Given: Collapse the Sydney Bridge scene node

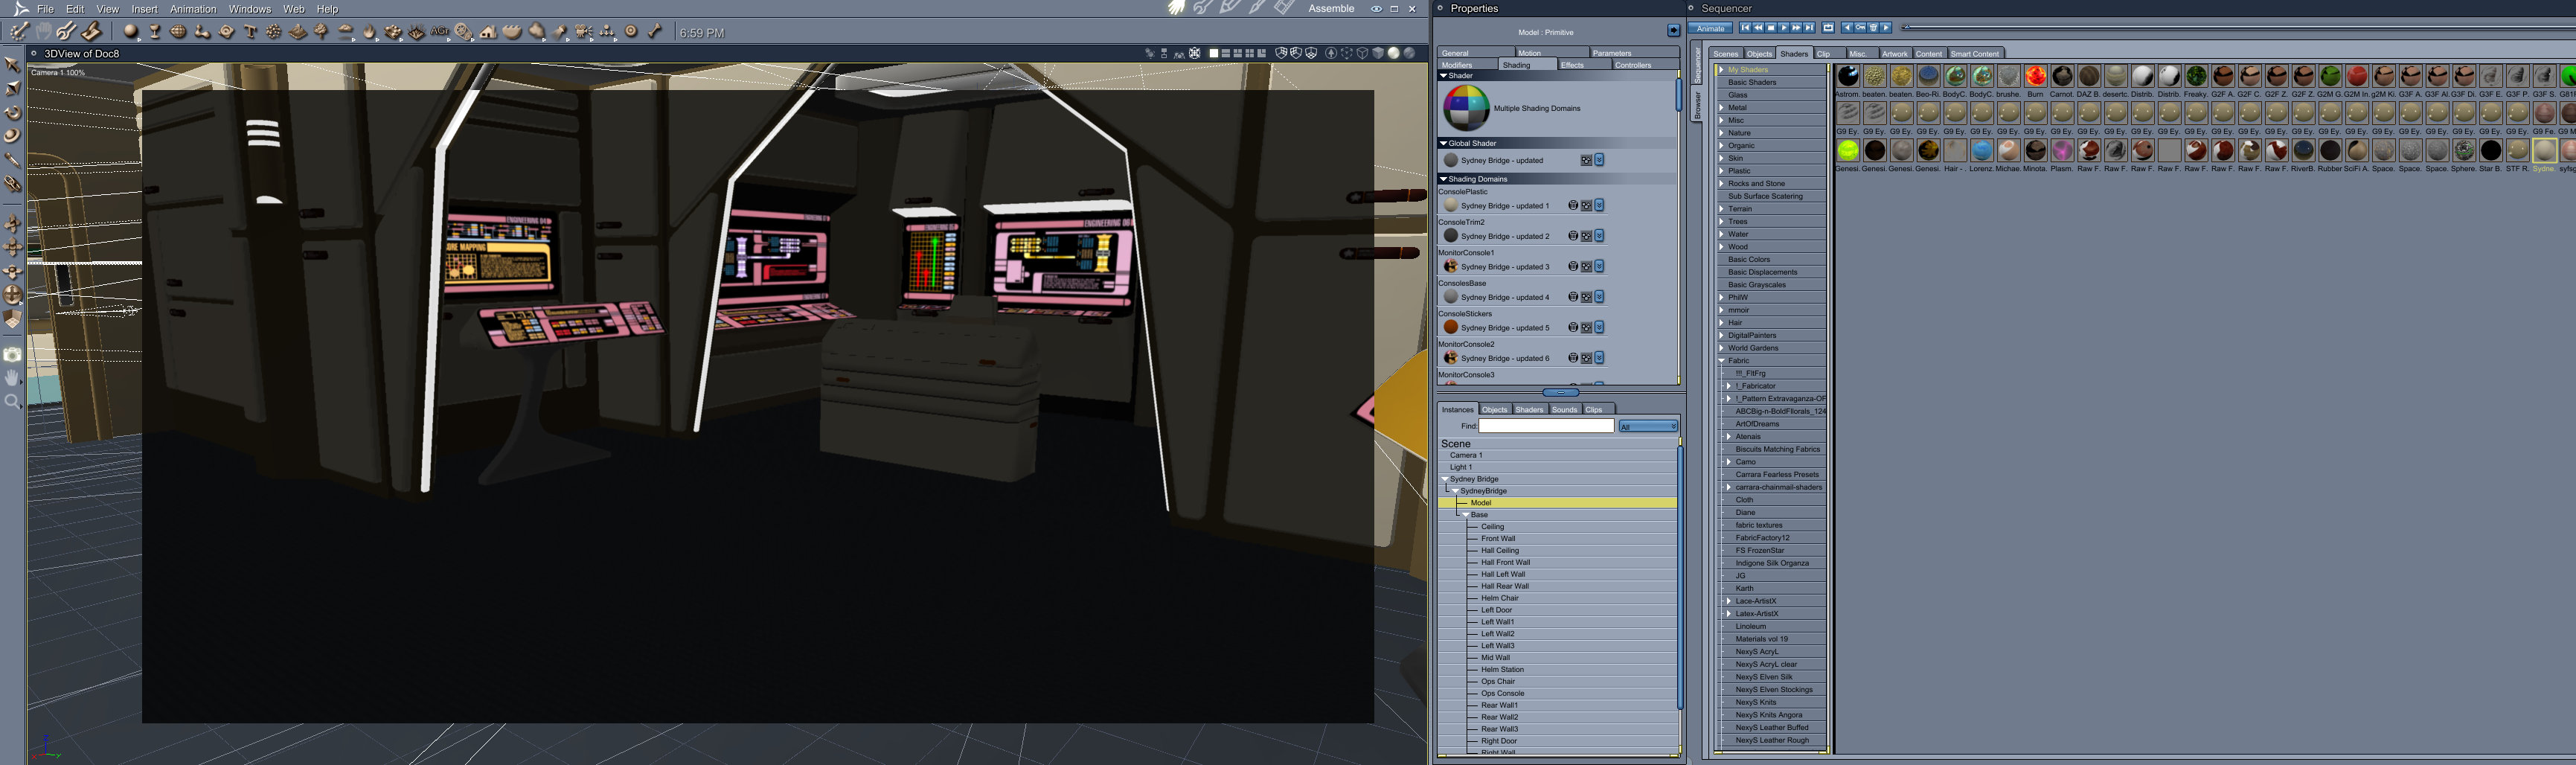Looking at the screenshot, I should (x=1444, y=479).
